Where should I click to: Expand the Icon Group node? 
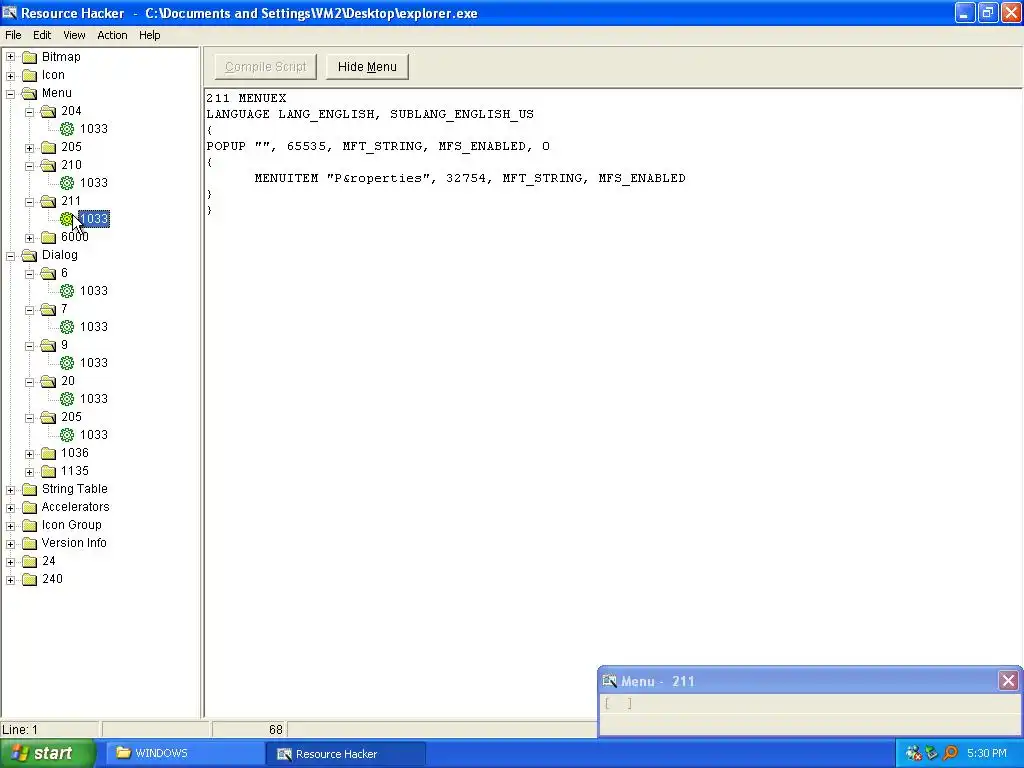point(10,526)
